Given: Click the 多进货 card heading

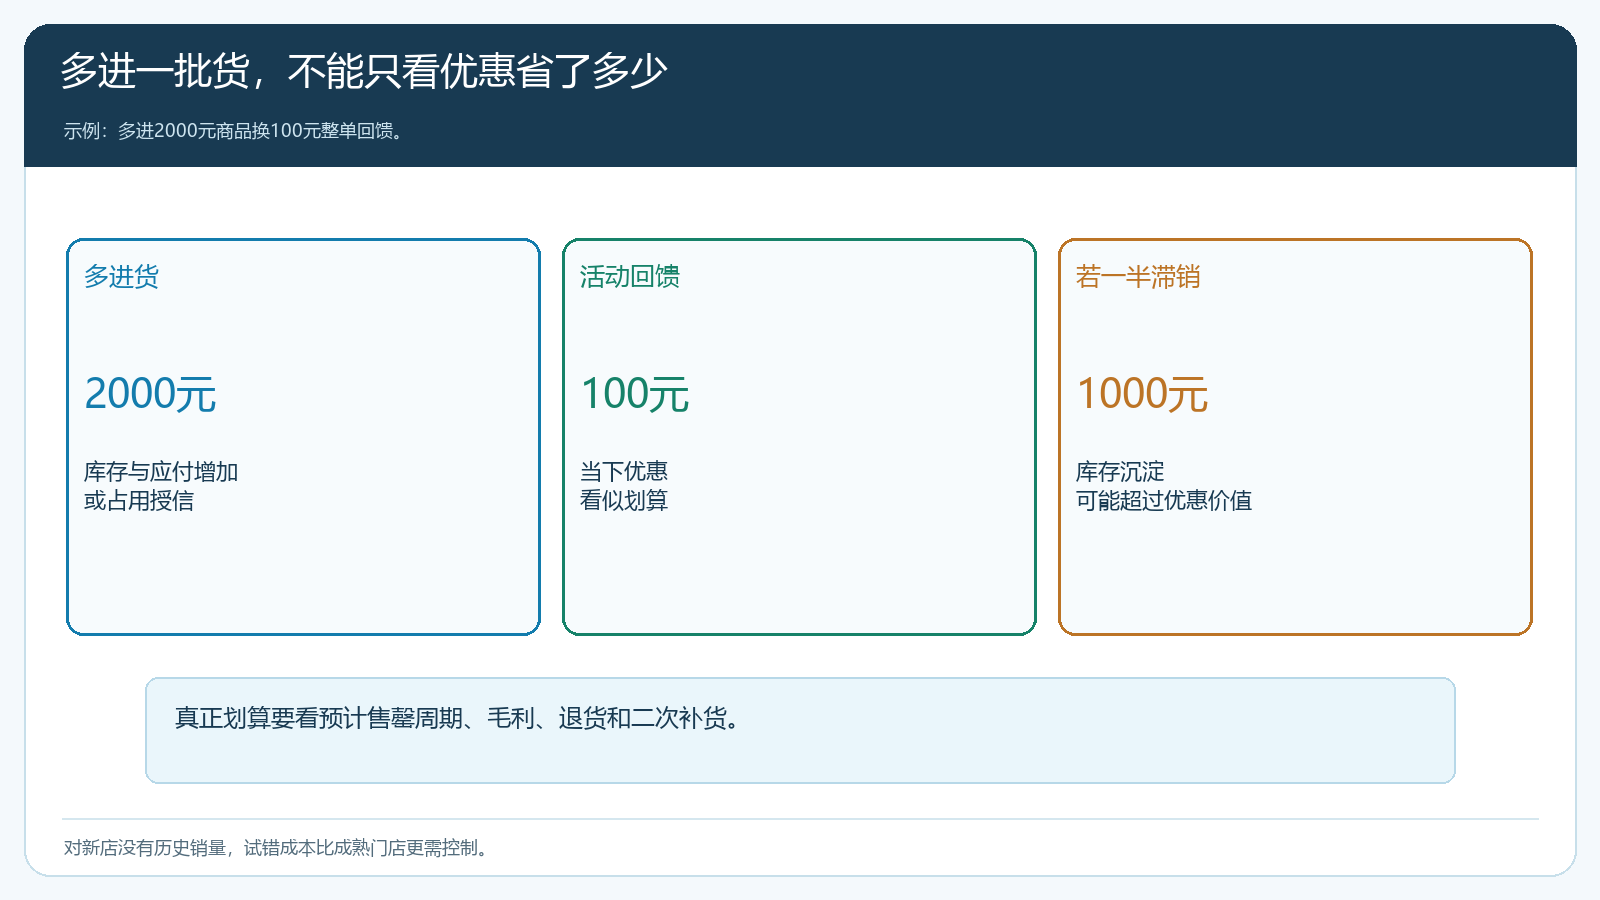Looking at the screenshot, I should click(x=121, y=276).
